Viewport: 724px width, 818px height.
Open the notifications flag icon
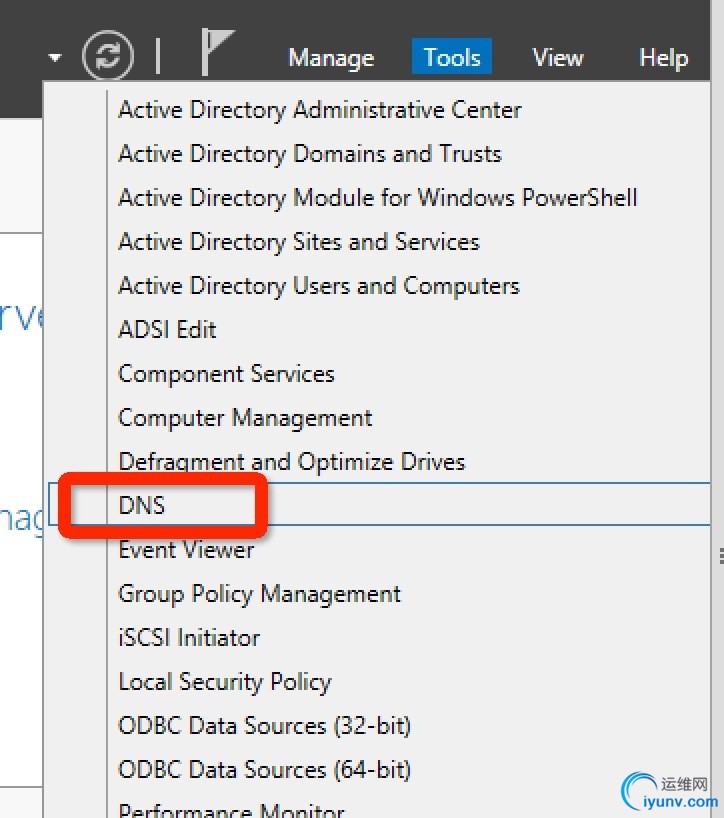[x=217, y=52]
